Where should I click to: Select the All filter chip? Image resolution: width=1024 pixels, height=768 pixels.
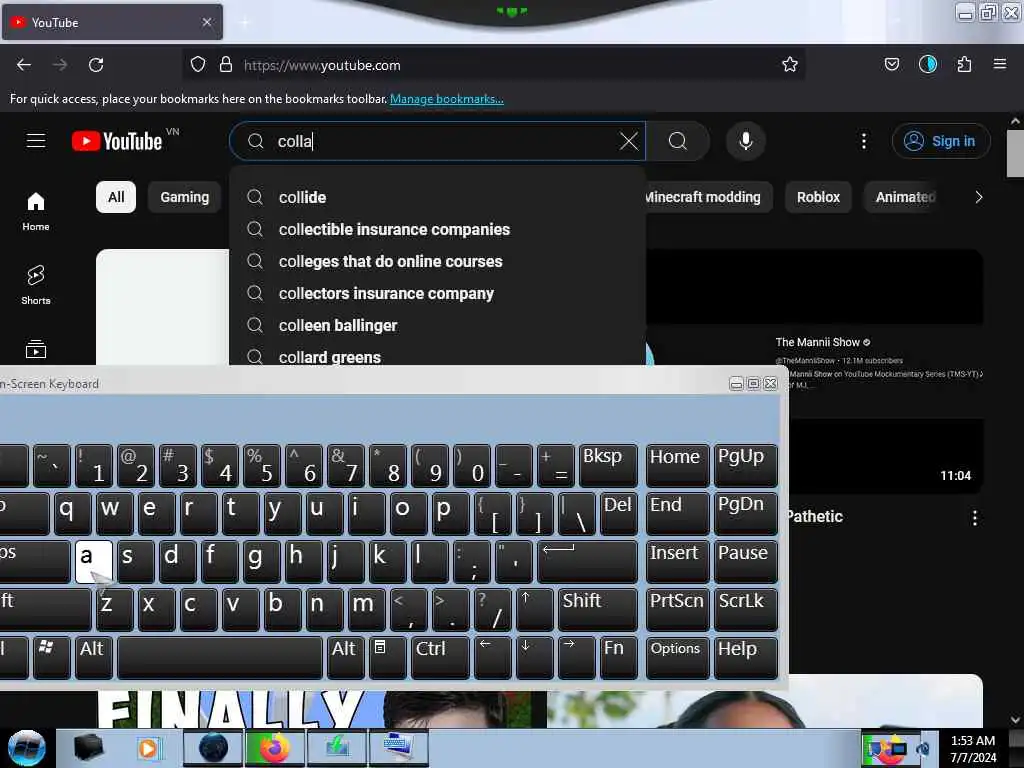coord(116,197)
